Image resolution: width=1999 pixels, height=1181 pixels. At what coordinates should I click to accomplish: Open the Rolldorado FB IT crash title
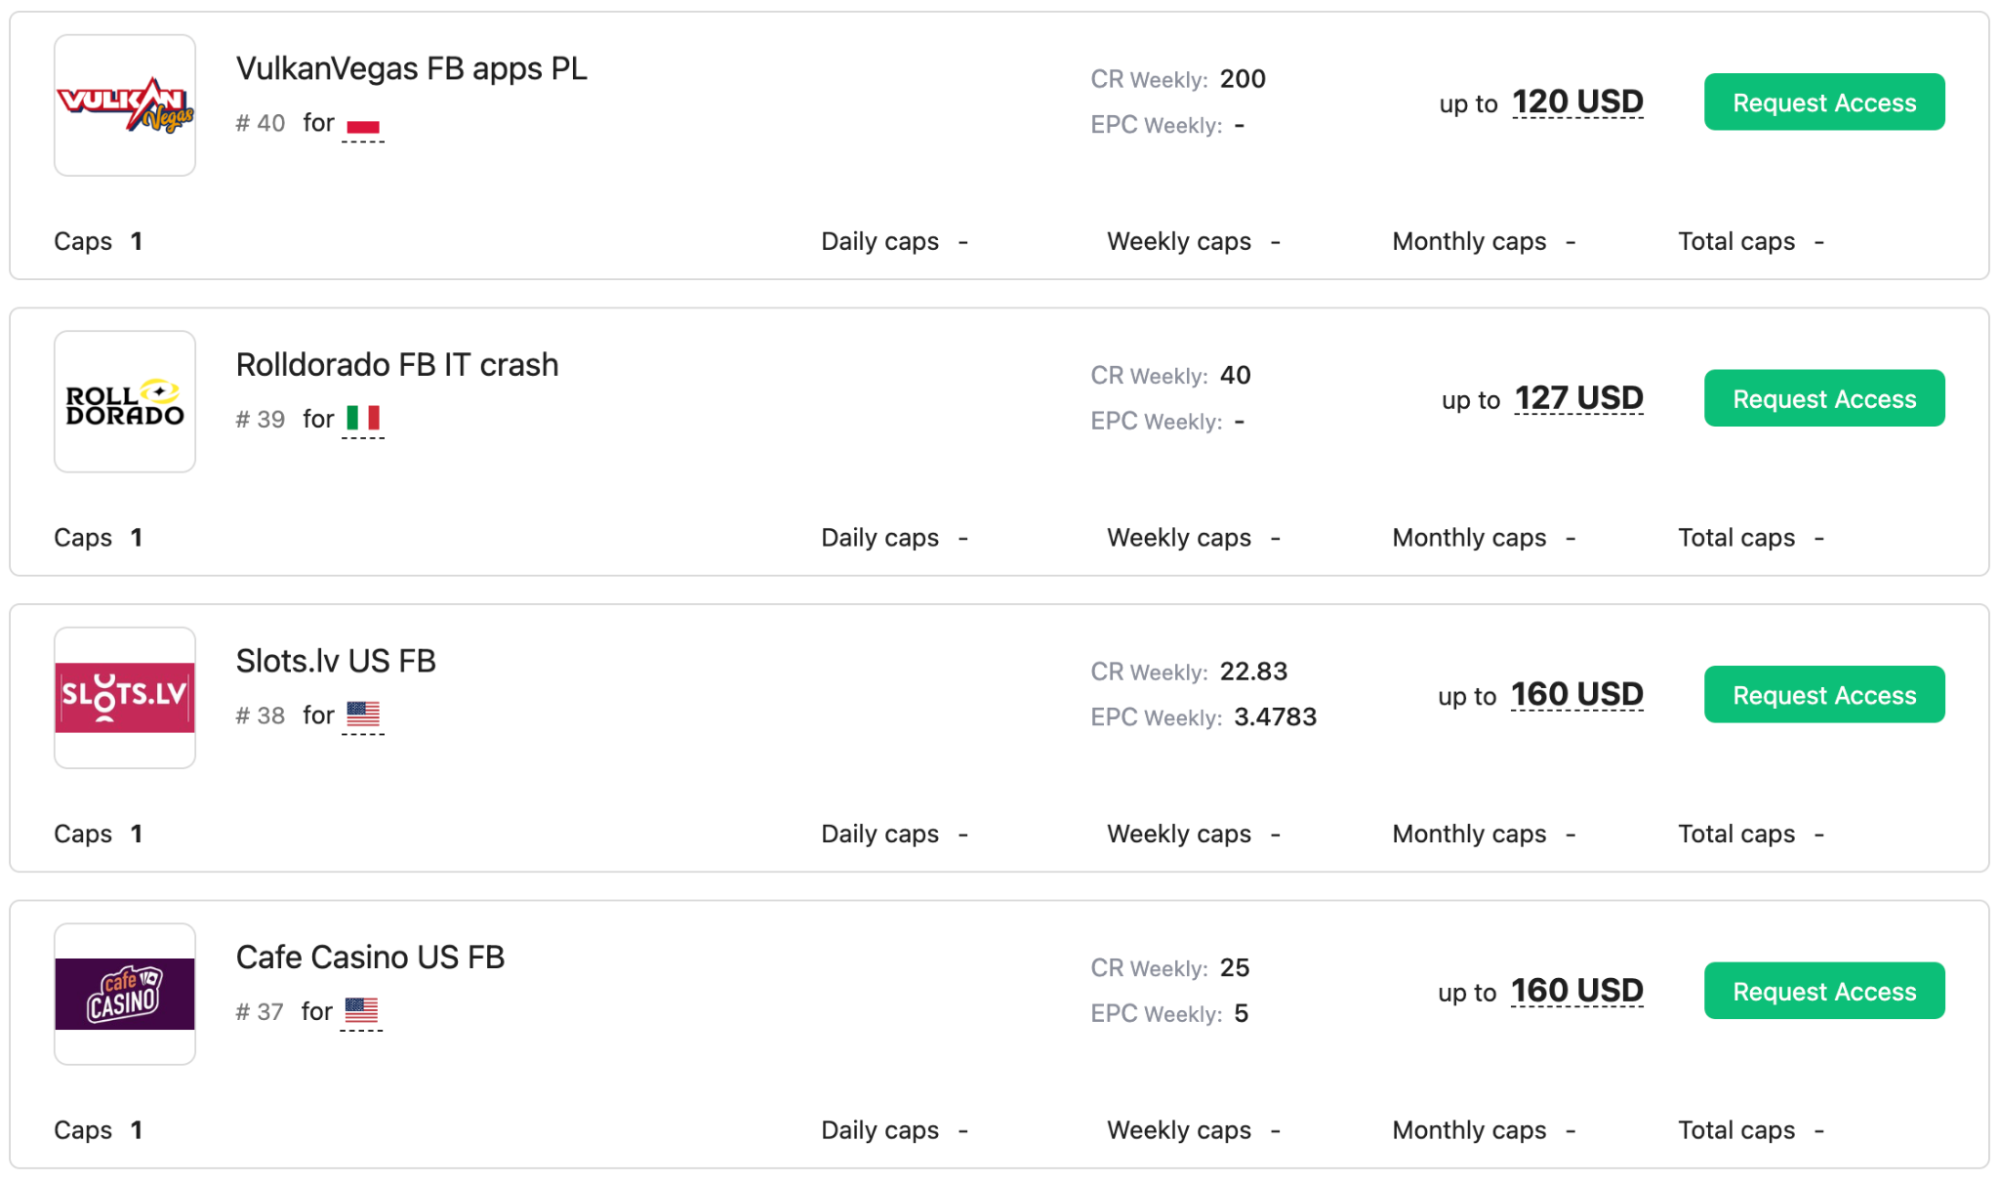click(x=397, y=365)
